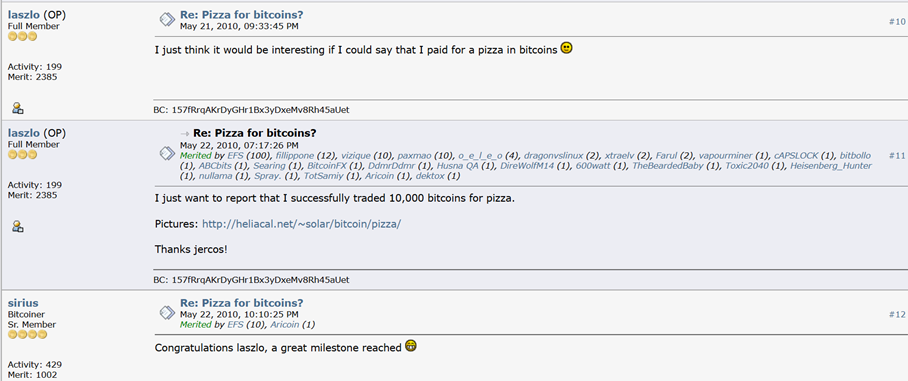Screen dimensions: 908x381
Task: Open post permalink #11
Action: [x=896, y=156]
